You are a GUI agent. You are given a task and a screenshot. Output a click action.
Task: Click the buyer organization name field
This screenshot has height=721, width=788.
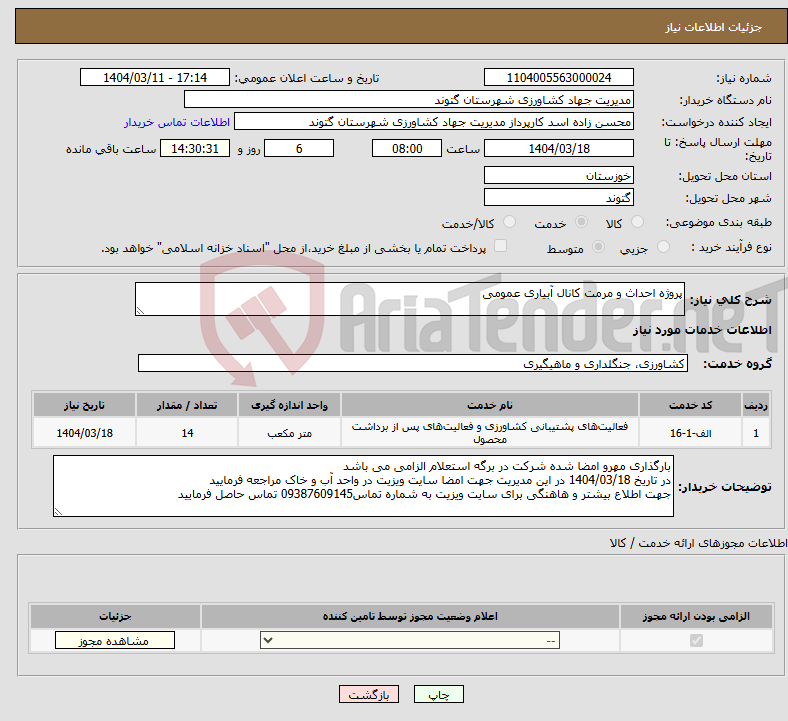pyautogui.click(x=409, y=99)
